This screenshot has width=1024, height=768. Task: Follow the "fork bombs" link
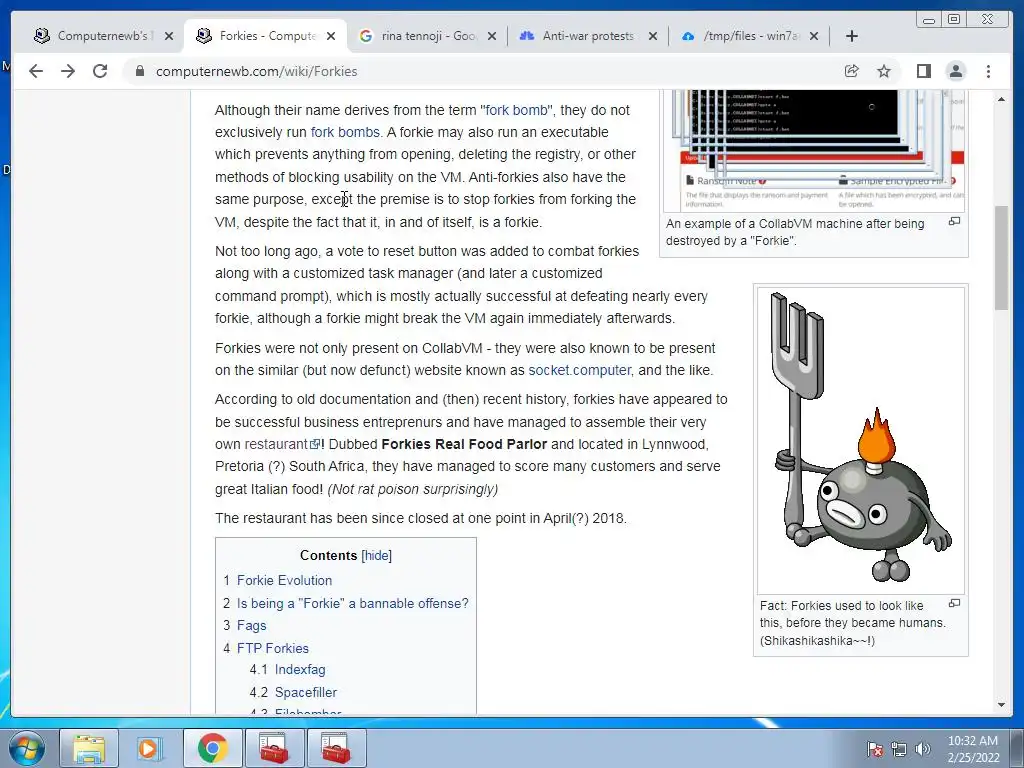tap(345, 133)
